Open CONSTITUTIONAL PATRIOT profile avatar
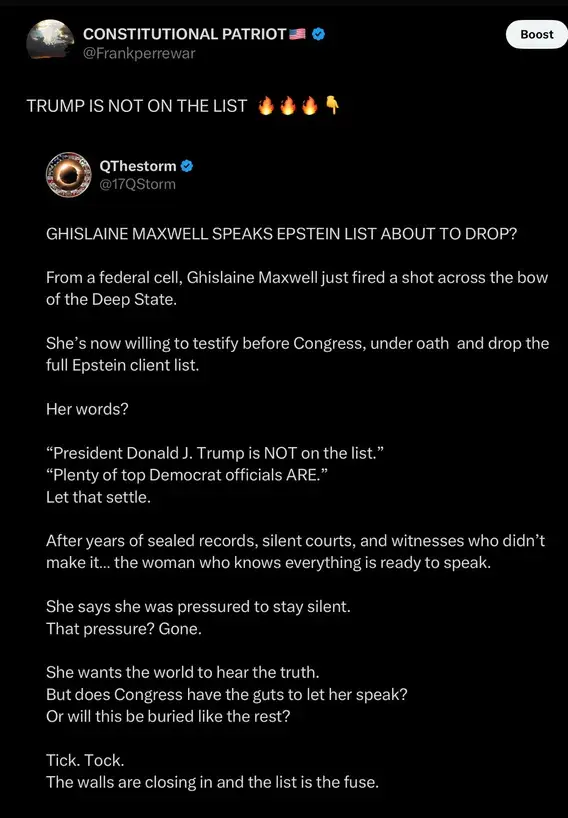The height and width of the screenshot is (818, 568). coord(50,40)
